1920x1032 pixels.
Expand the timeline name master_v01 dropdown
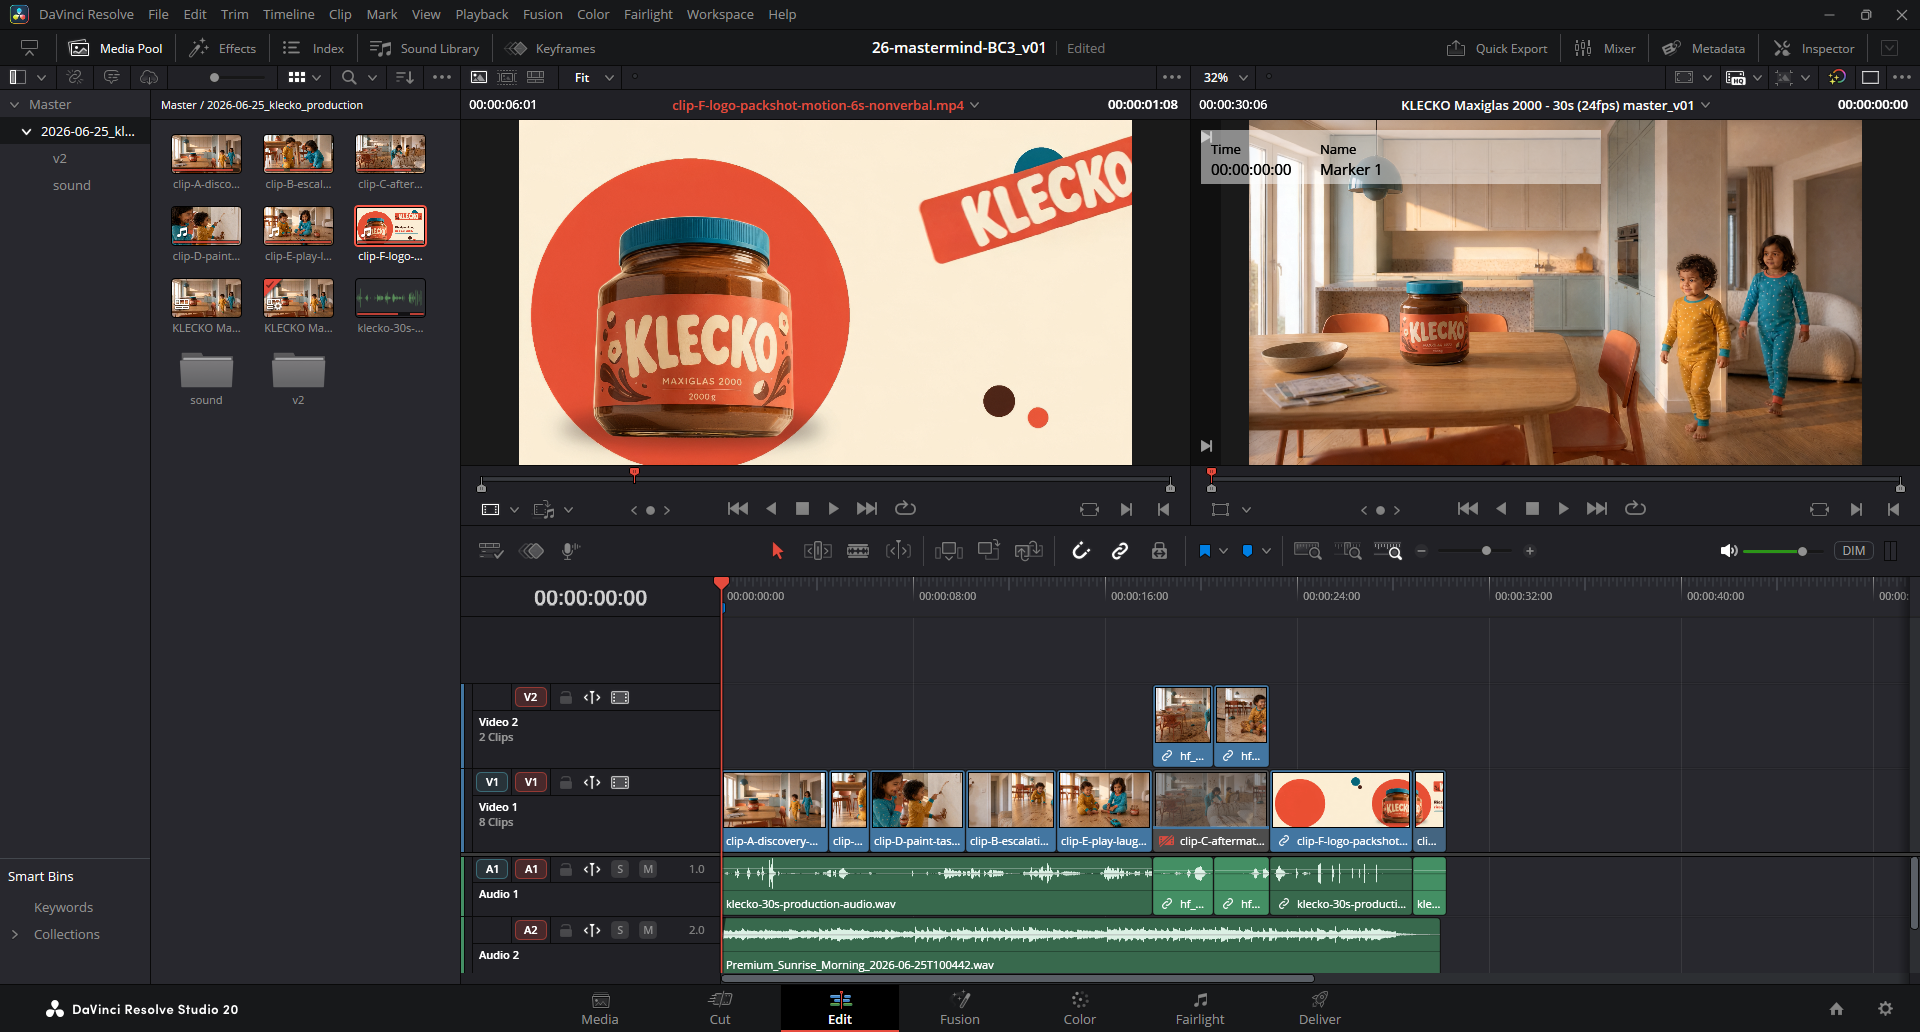pos(1705,105)
